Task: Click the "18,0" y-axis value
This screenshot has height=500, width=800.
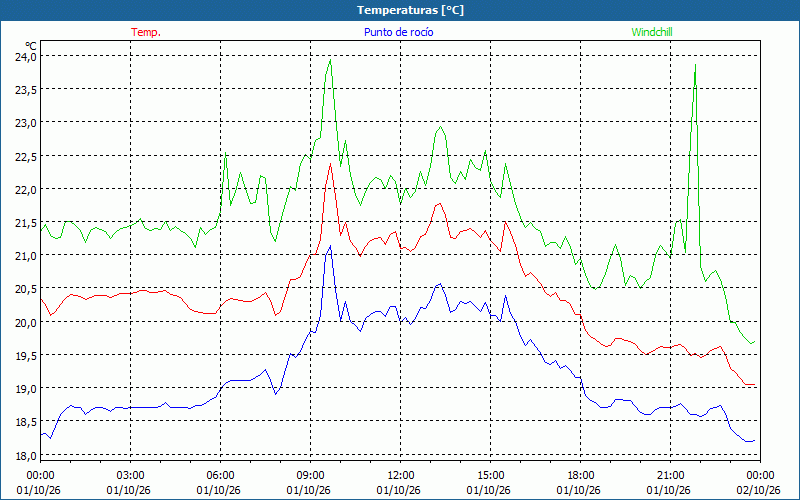Action: (x=26, y=455)
